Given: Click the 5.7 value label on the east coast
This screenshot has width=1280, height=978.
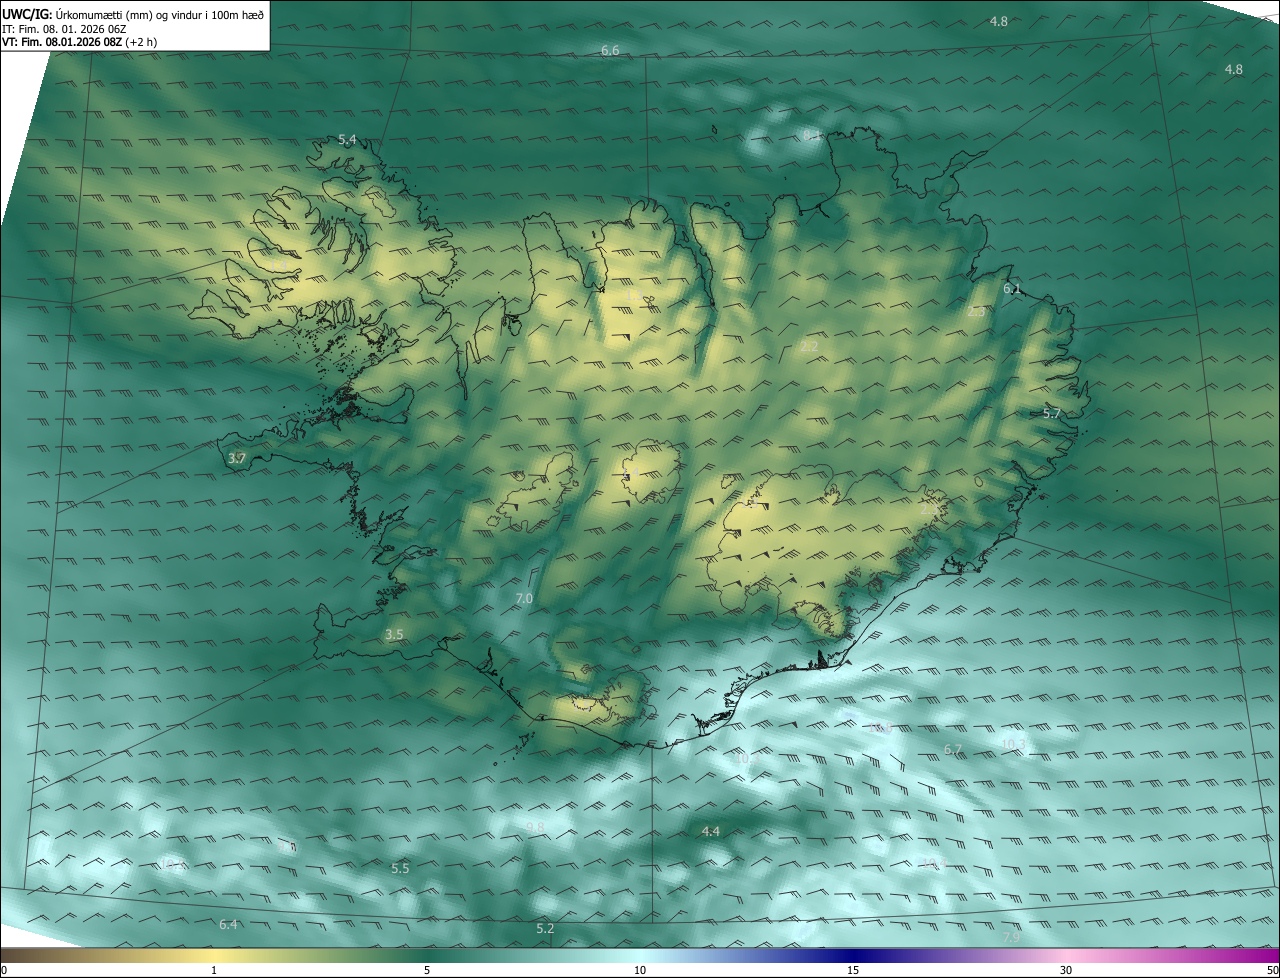Looking at the screenshot, I should tap(1052, 413).
